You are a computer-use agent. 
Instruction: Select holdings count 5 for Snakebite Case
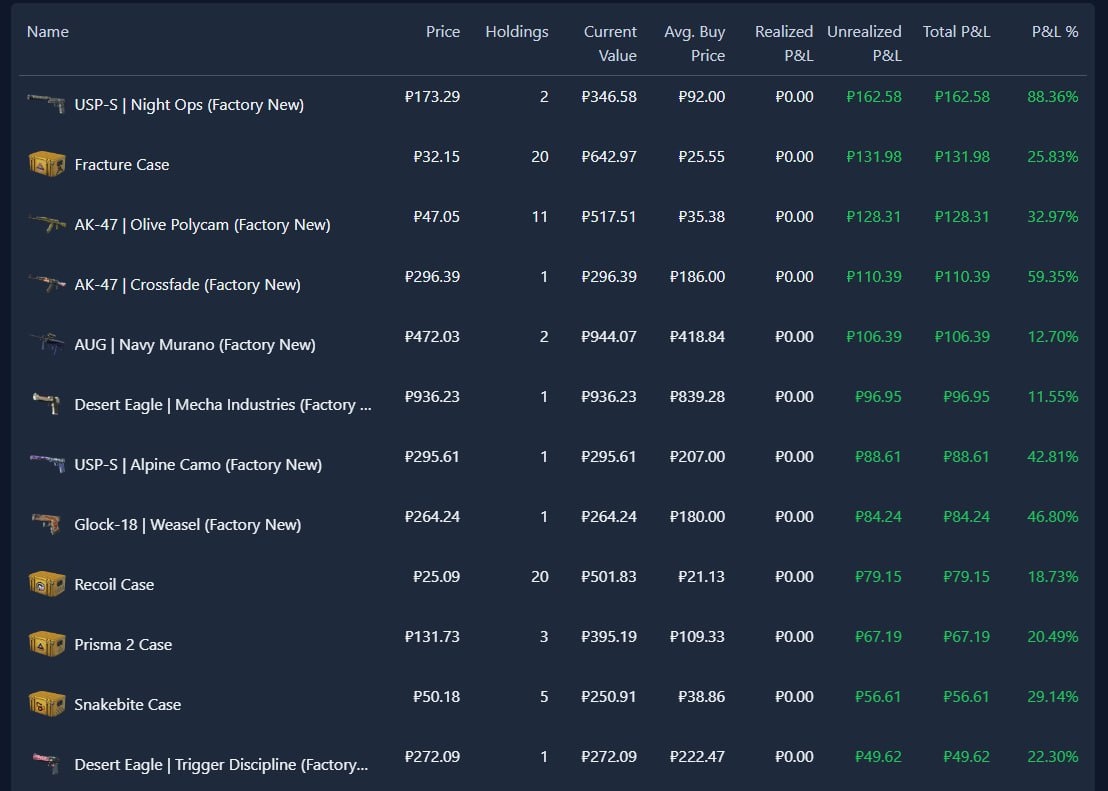(544, 698)
